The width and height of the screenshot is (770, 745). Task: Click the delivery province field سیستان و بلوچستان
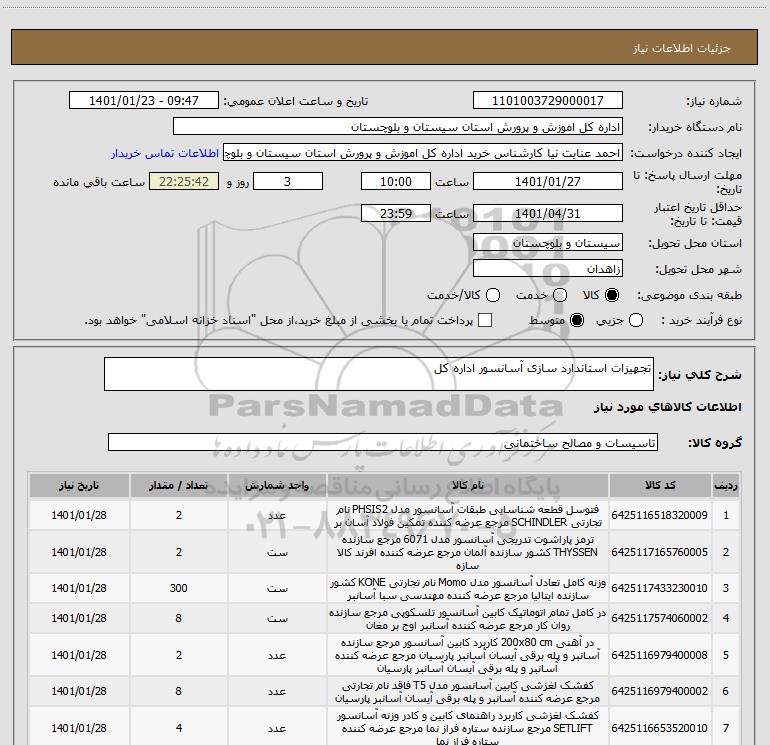548,243
